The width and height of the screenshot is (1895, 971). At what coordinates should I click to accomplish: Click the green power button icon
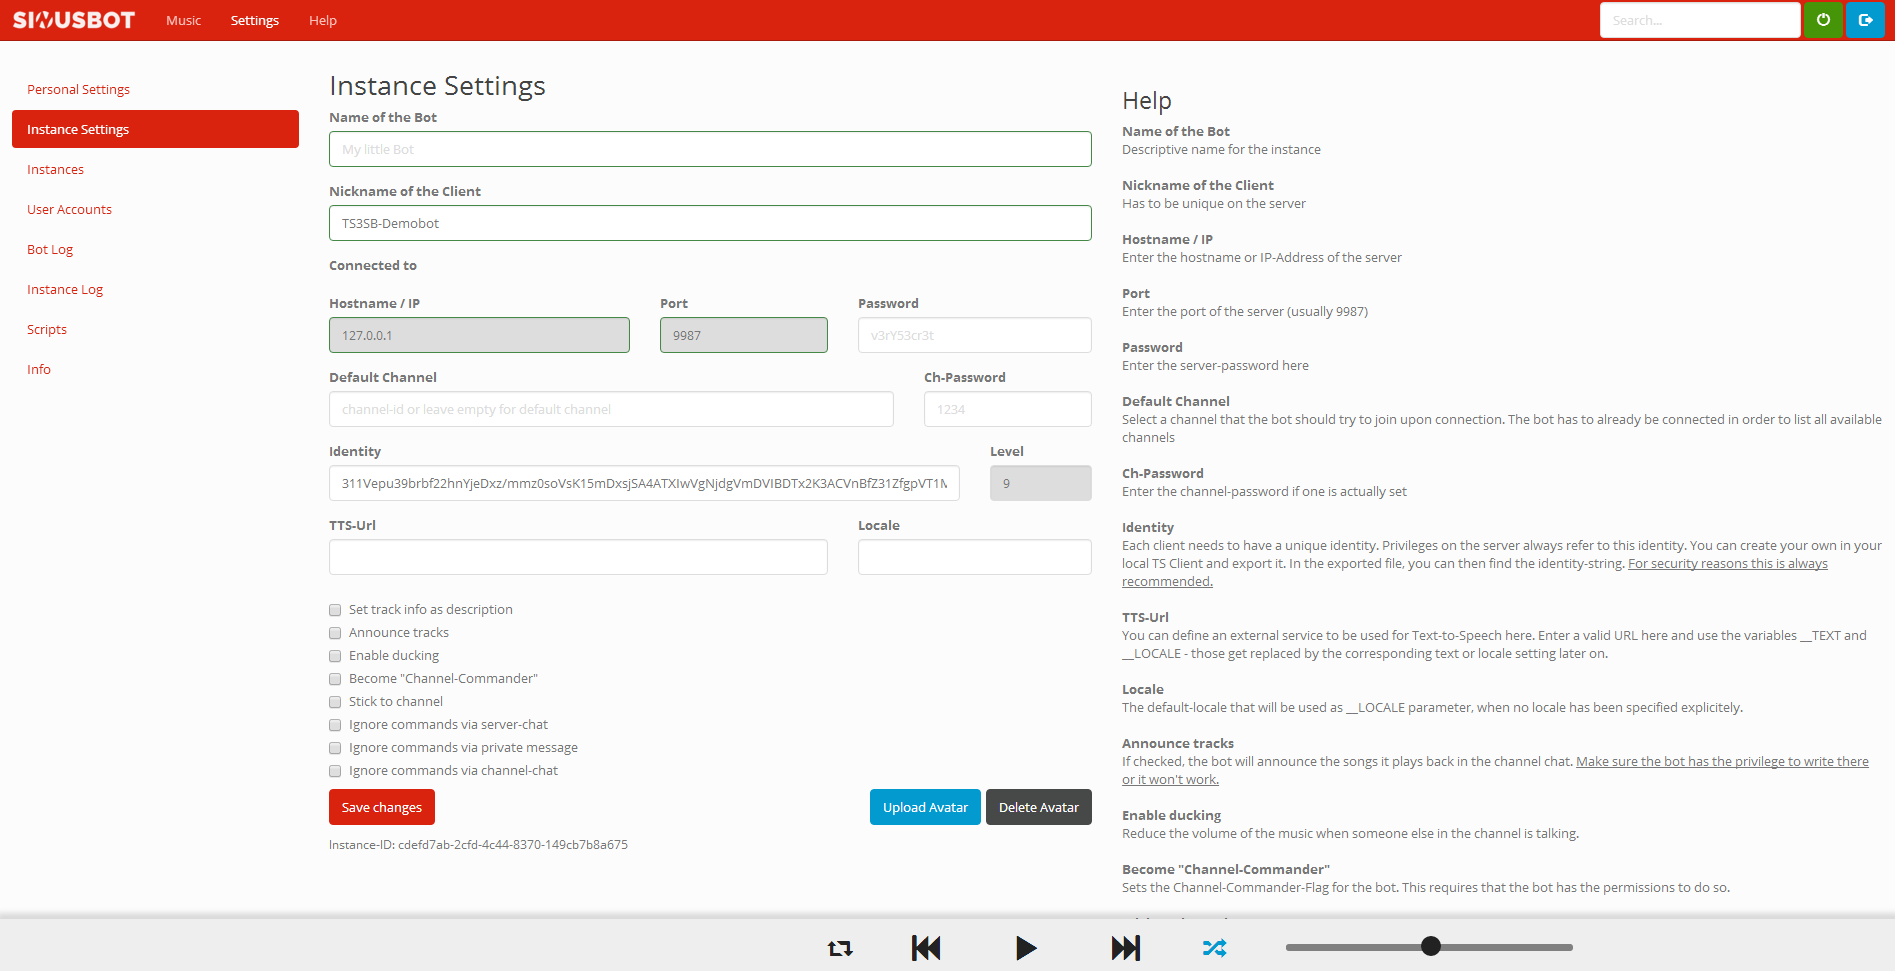pyautogui.click(x=1823, y=20)
